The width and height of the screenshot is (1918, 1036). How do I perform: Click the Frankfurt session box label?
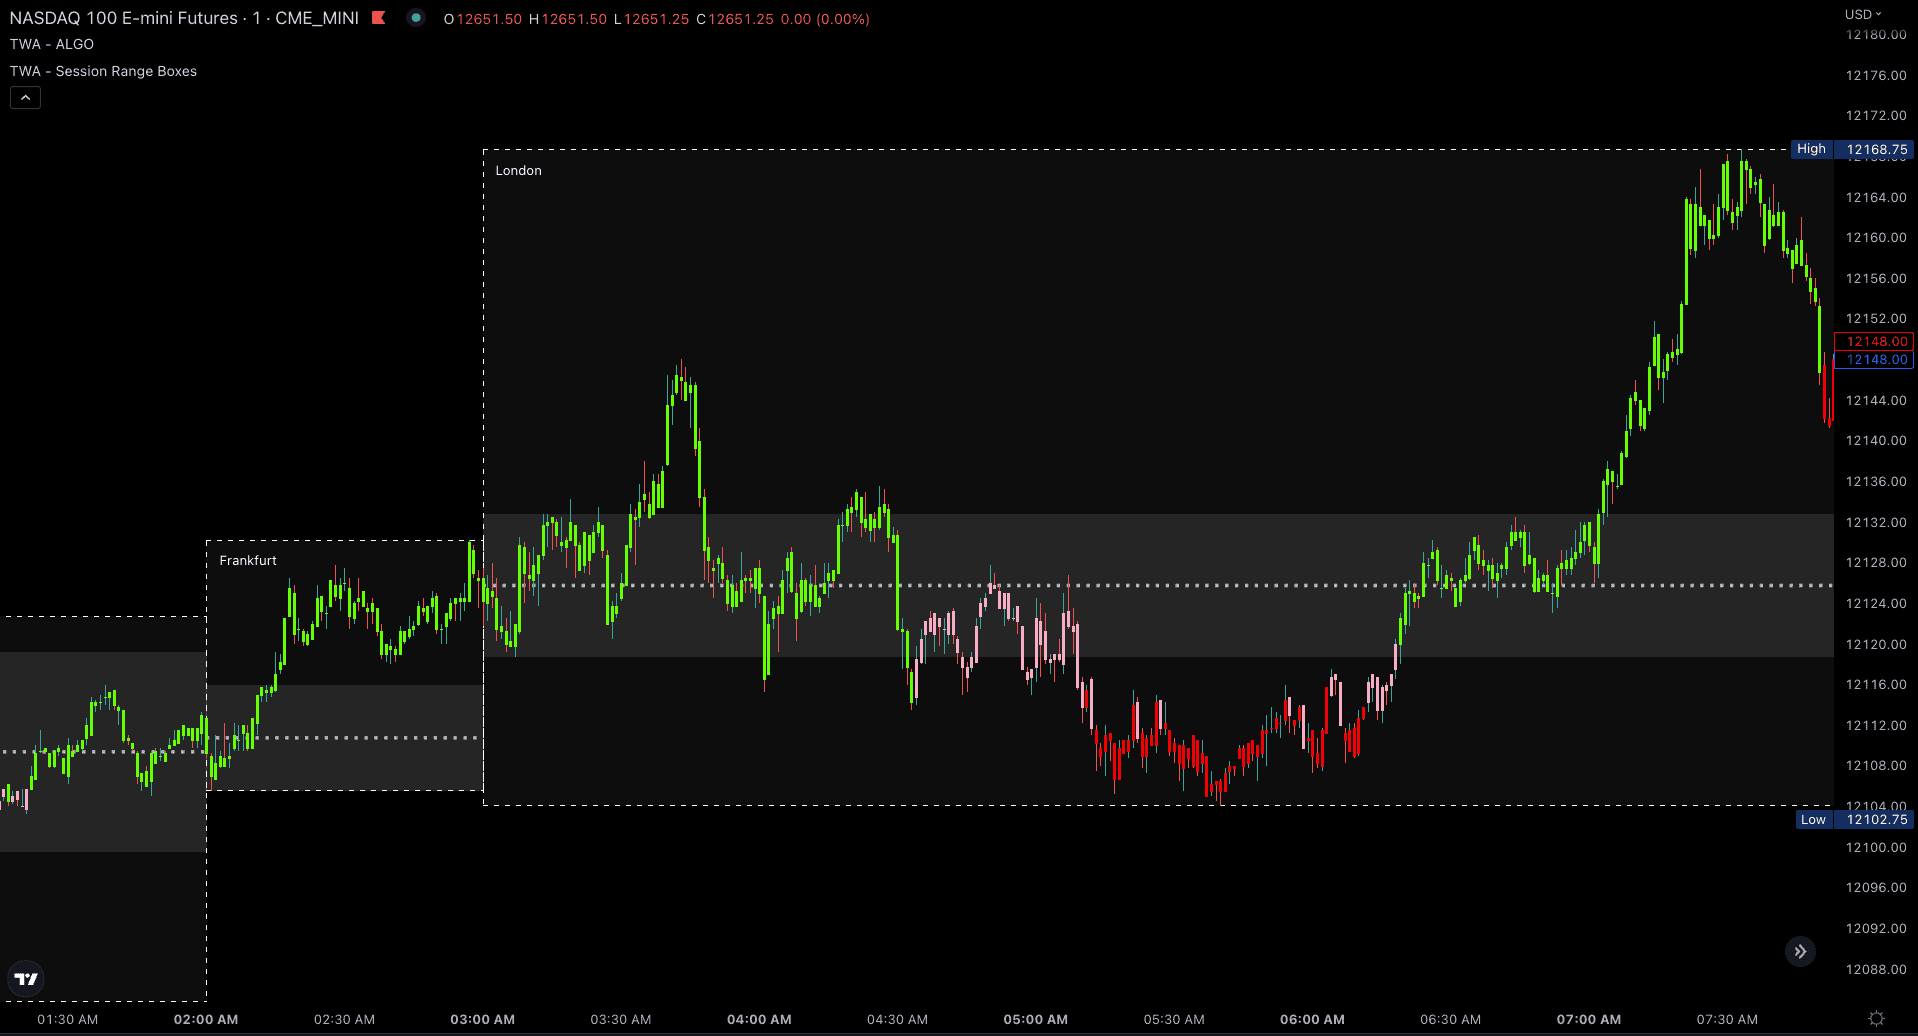pos(248,561)
